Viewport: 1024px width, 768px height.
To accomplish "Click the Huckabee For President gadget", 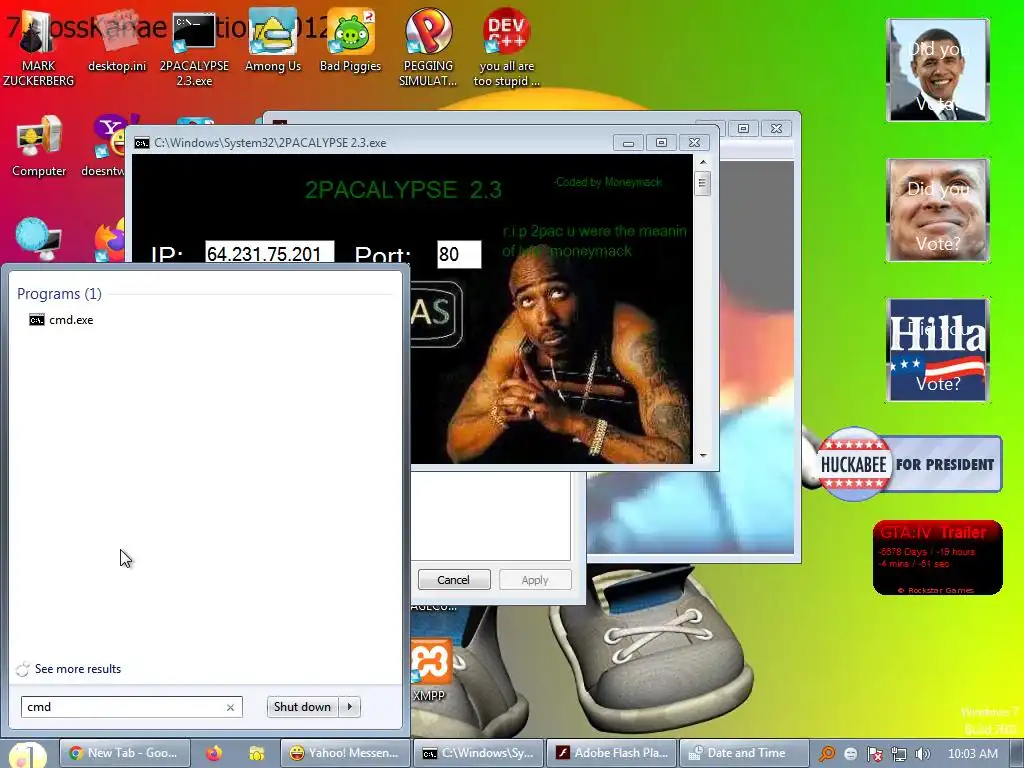I will coord(909,464).
